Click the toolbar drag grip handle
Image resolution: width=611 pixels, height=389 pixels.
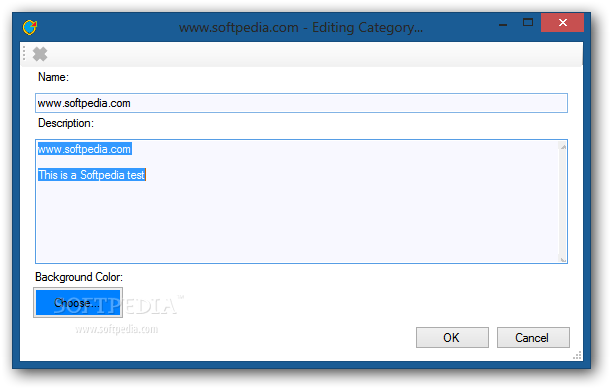(24, 53)
